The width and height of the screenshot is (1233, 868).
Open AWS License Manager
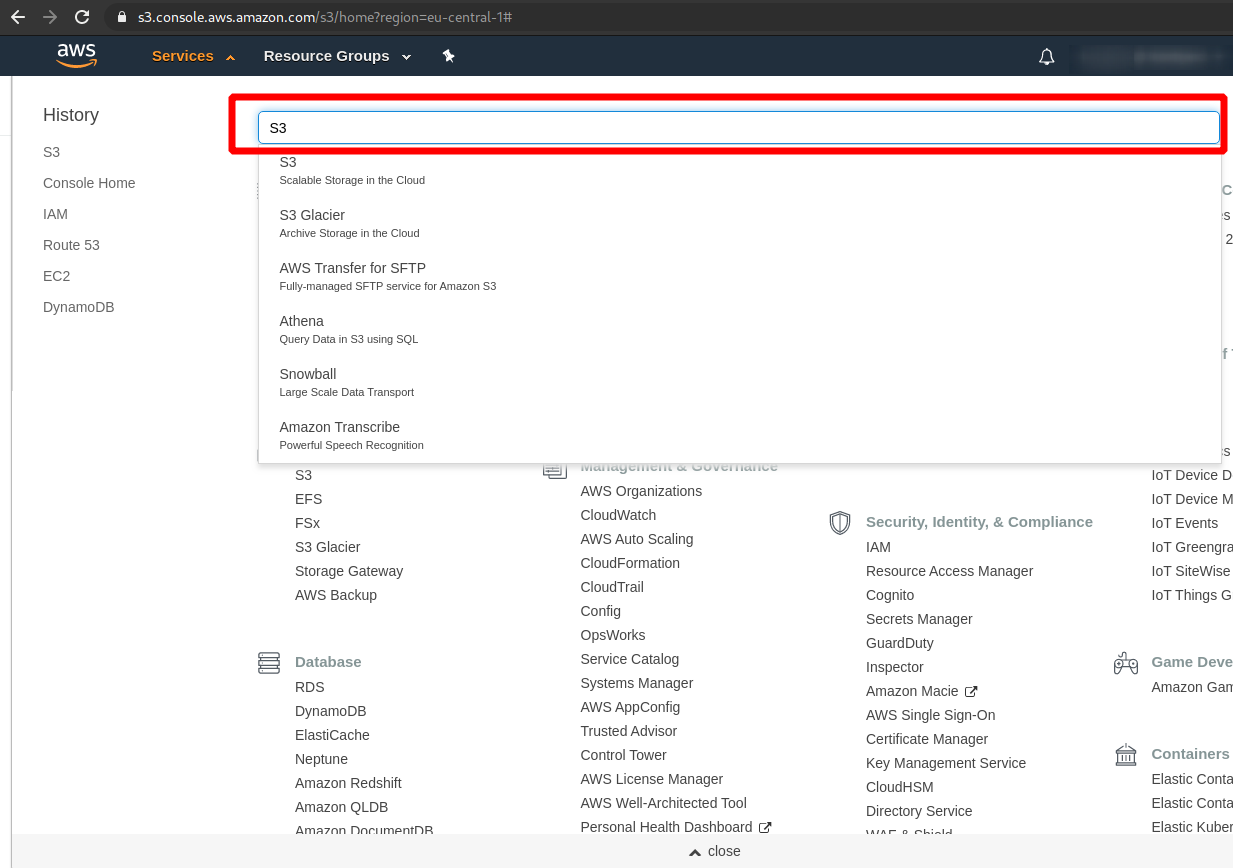tap(651, 779)
